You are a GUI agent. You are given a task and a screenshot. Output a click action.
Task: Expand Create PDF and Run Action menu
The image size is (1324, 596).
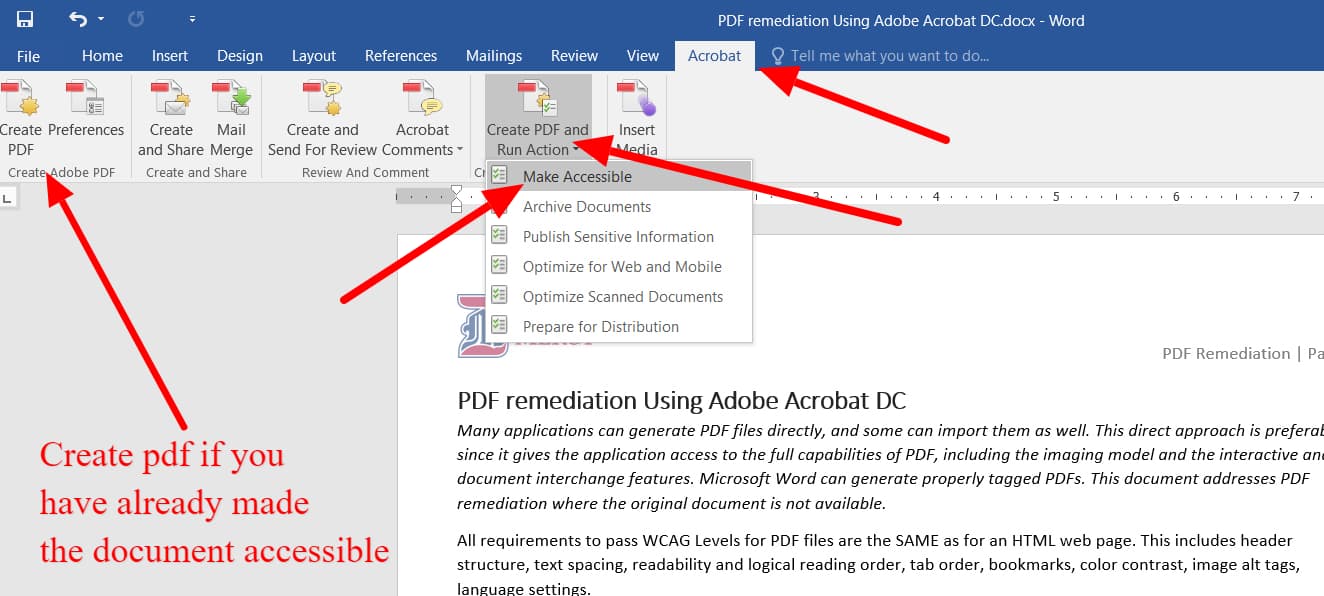[x=538, y=118]
